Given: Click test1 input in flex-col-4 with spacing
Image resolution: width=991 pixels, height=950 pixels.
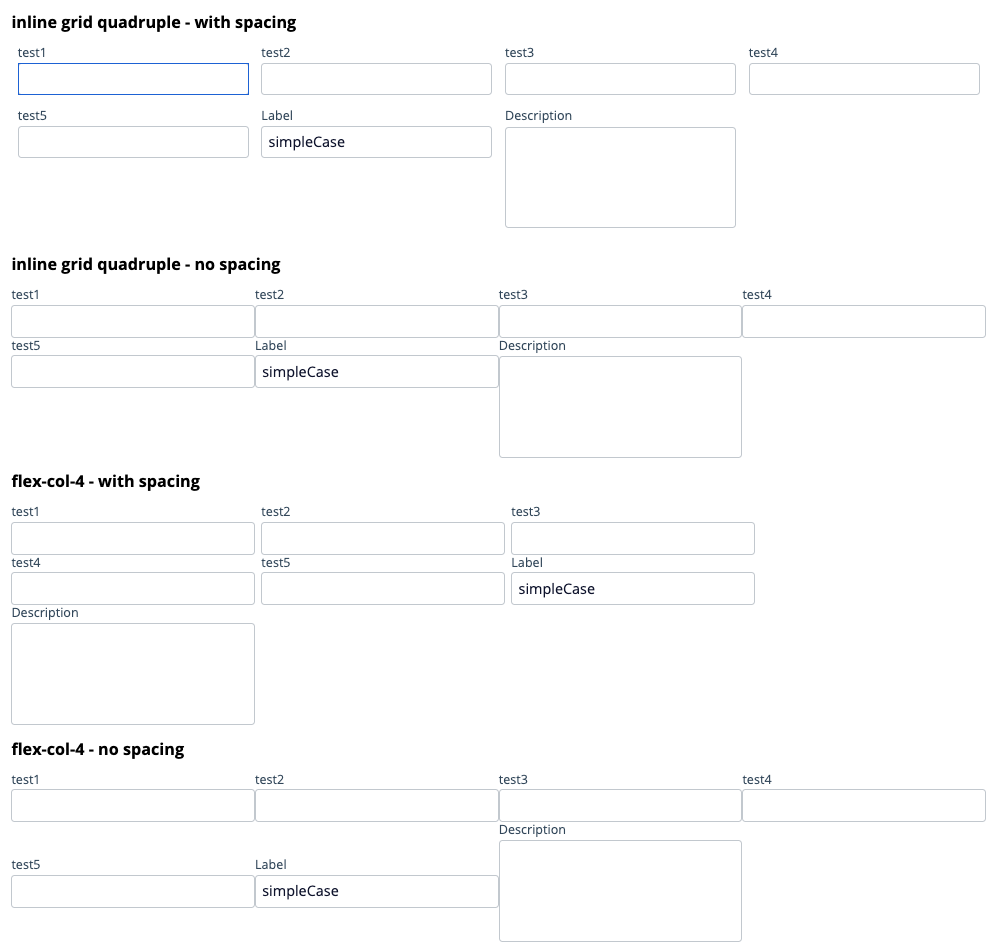Looking at the screenshot, I should [x=133, y=539].
